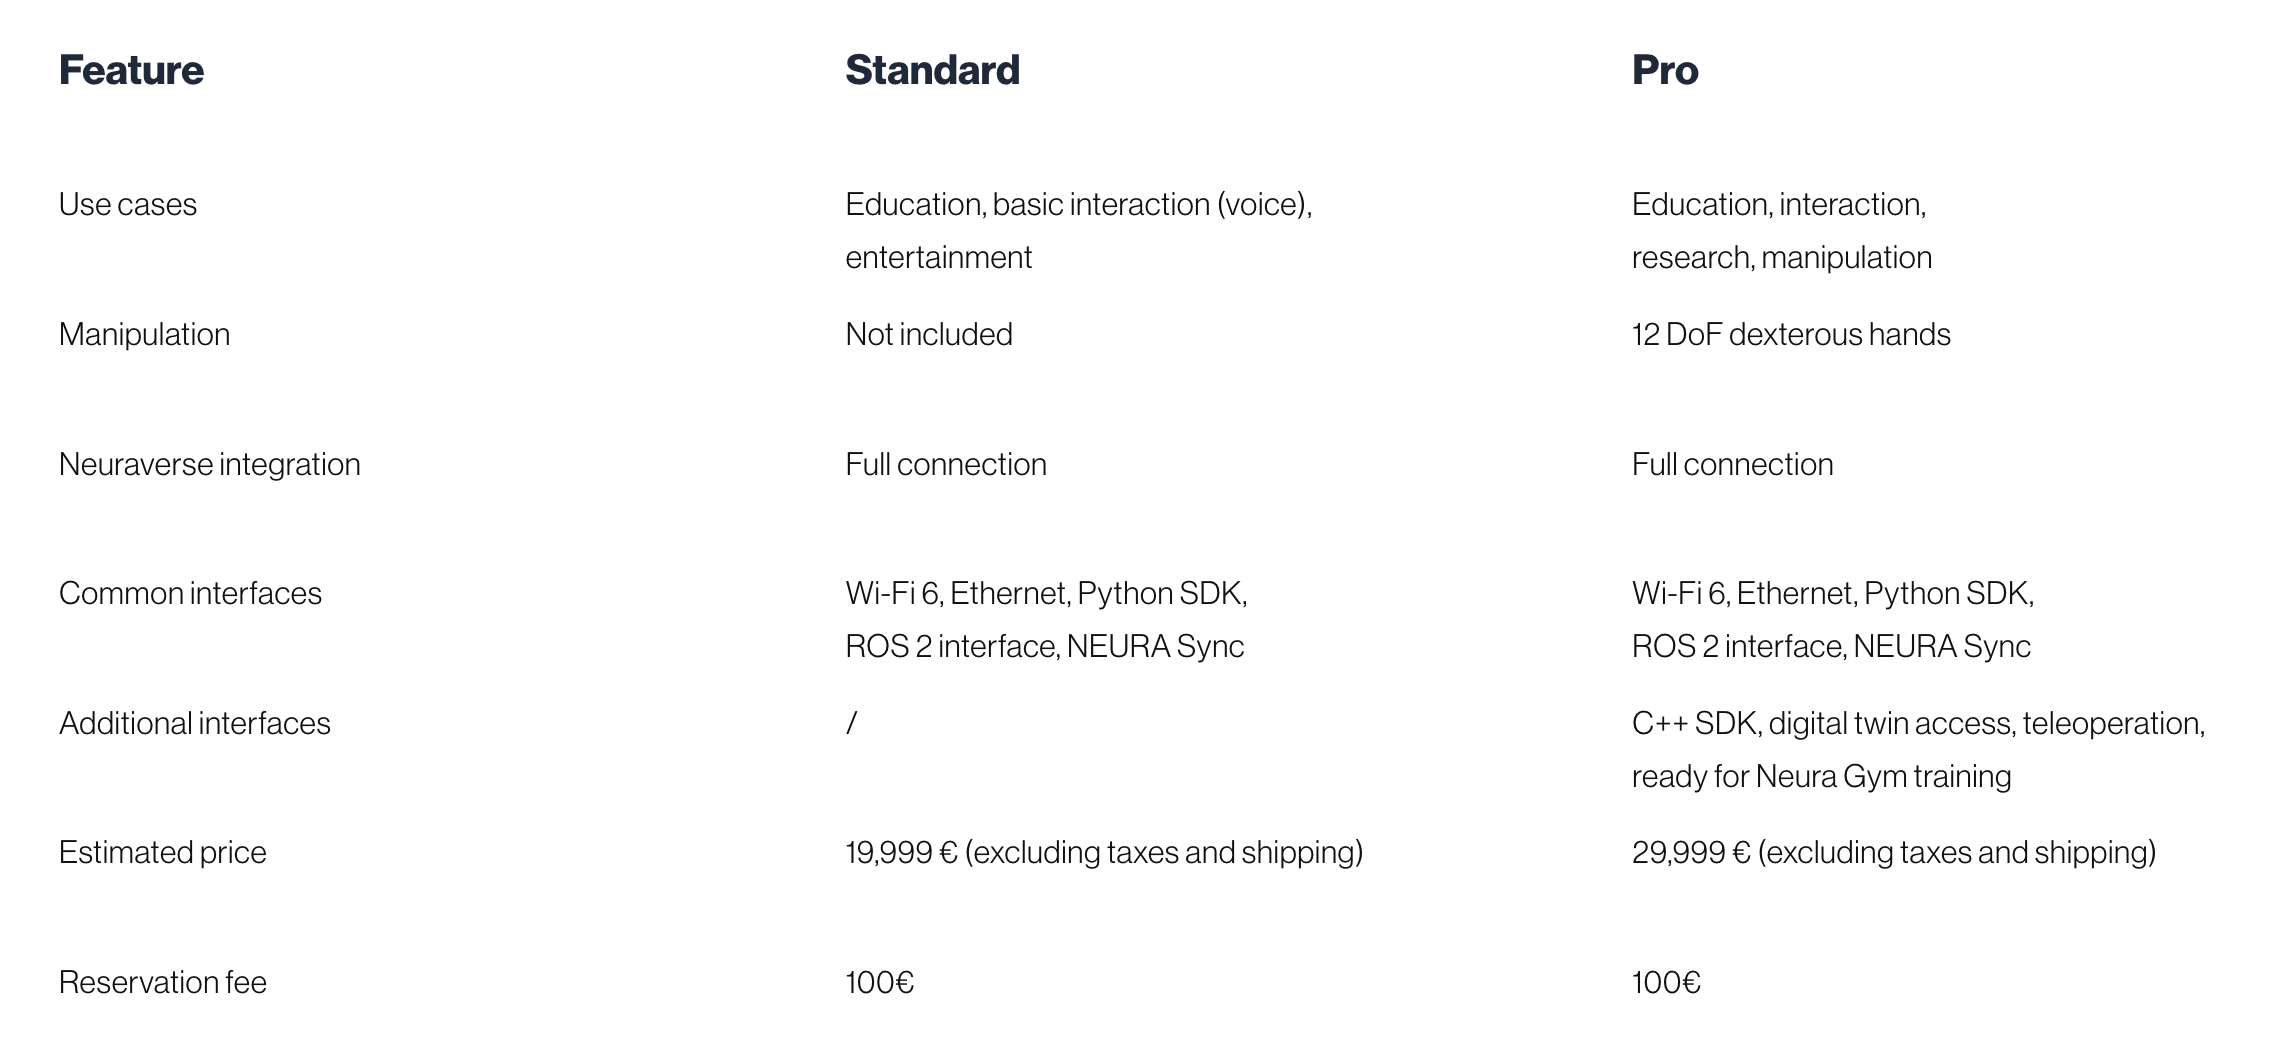This screenshot has width=2270, height=1054.
Task: Select the Reservation fee row label
Action: pos(162,982)
